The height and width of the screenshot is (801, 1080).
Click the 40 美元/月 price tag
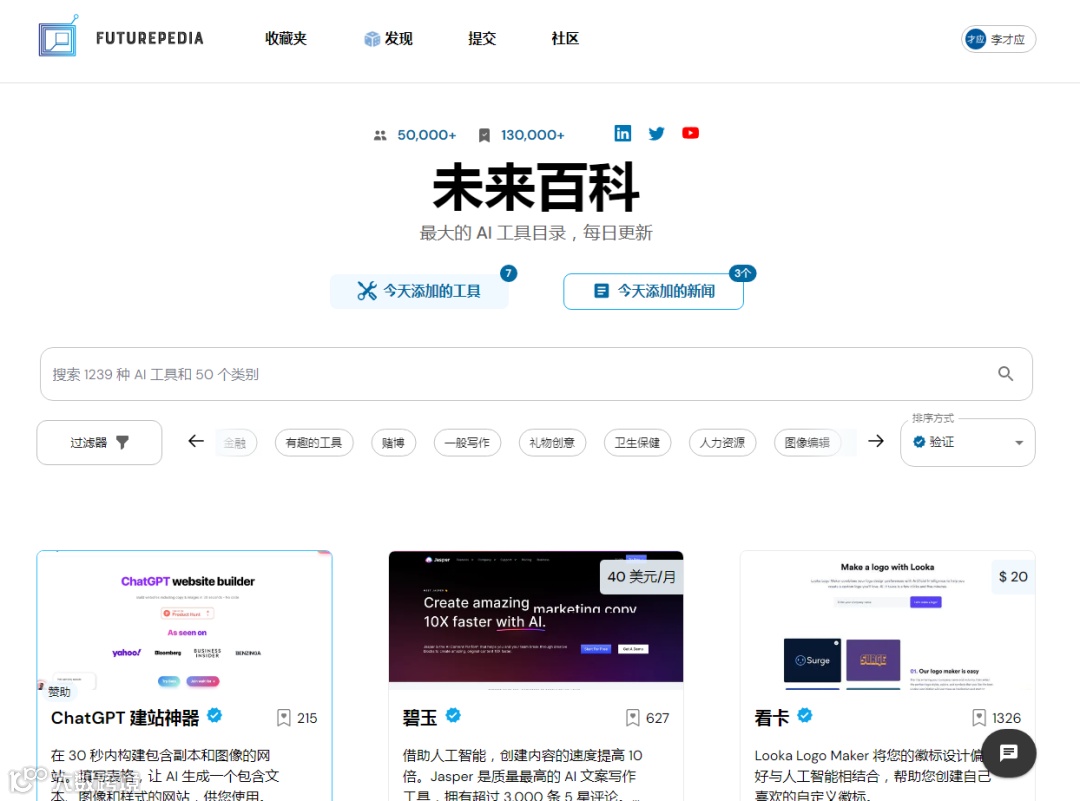click(x=641, y=576)
